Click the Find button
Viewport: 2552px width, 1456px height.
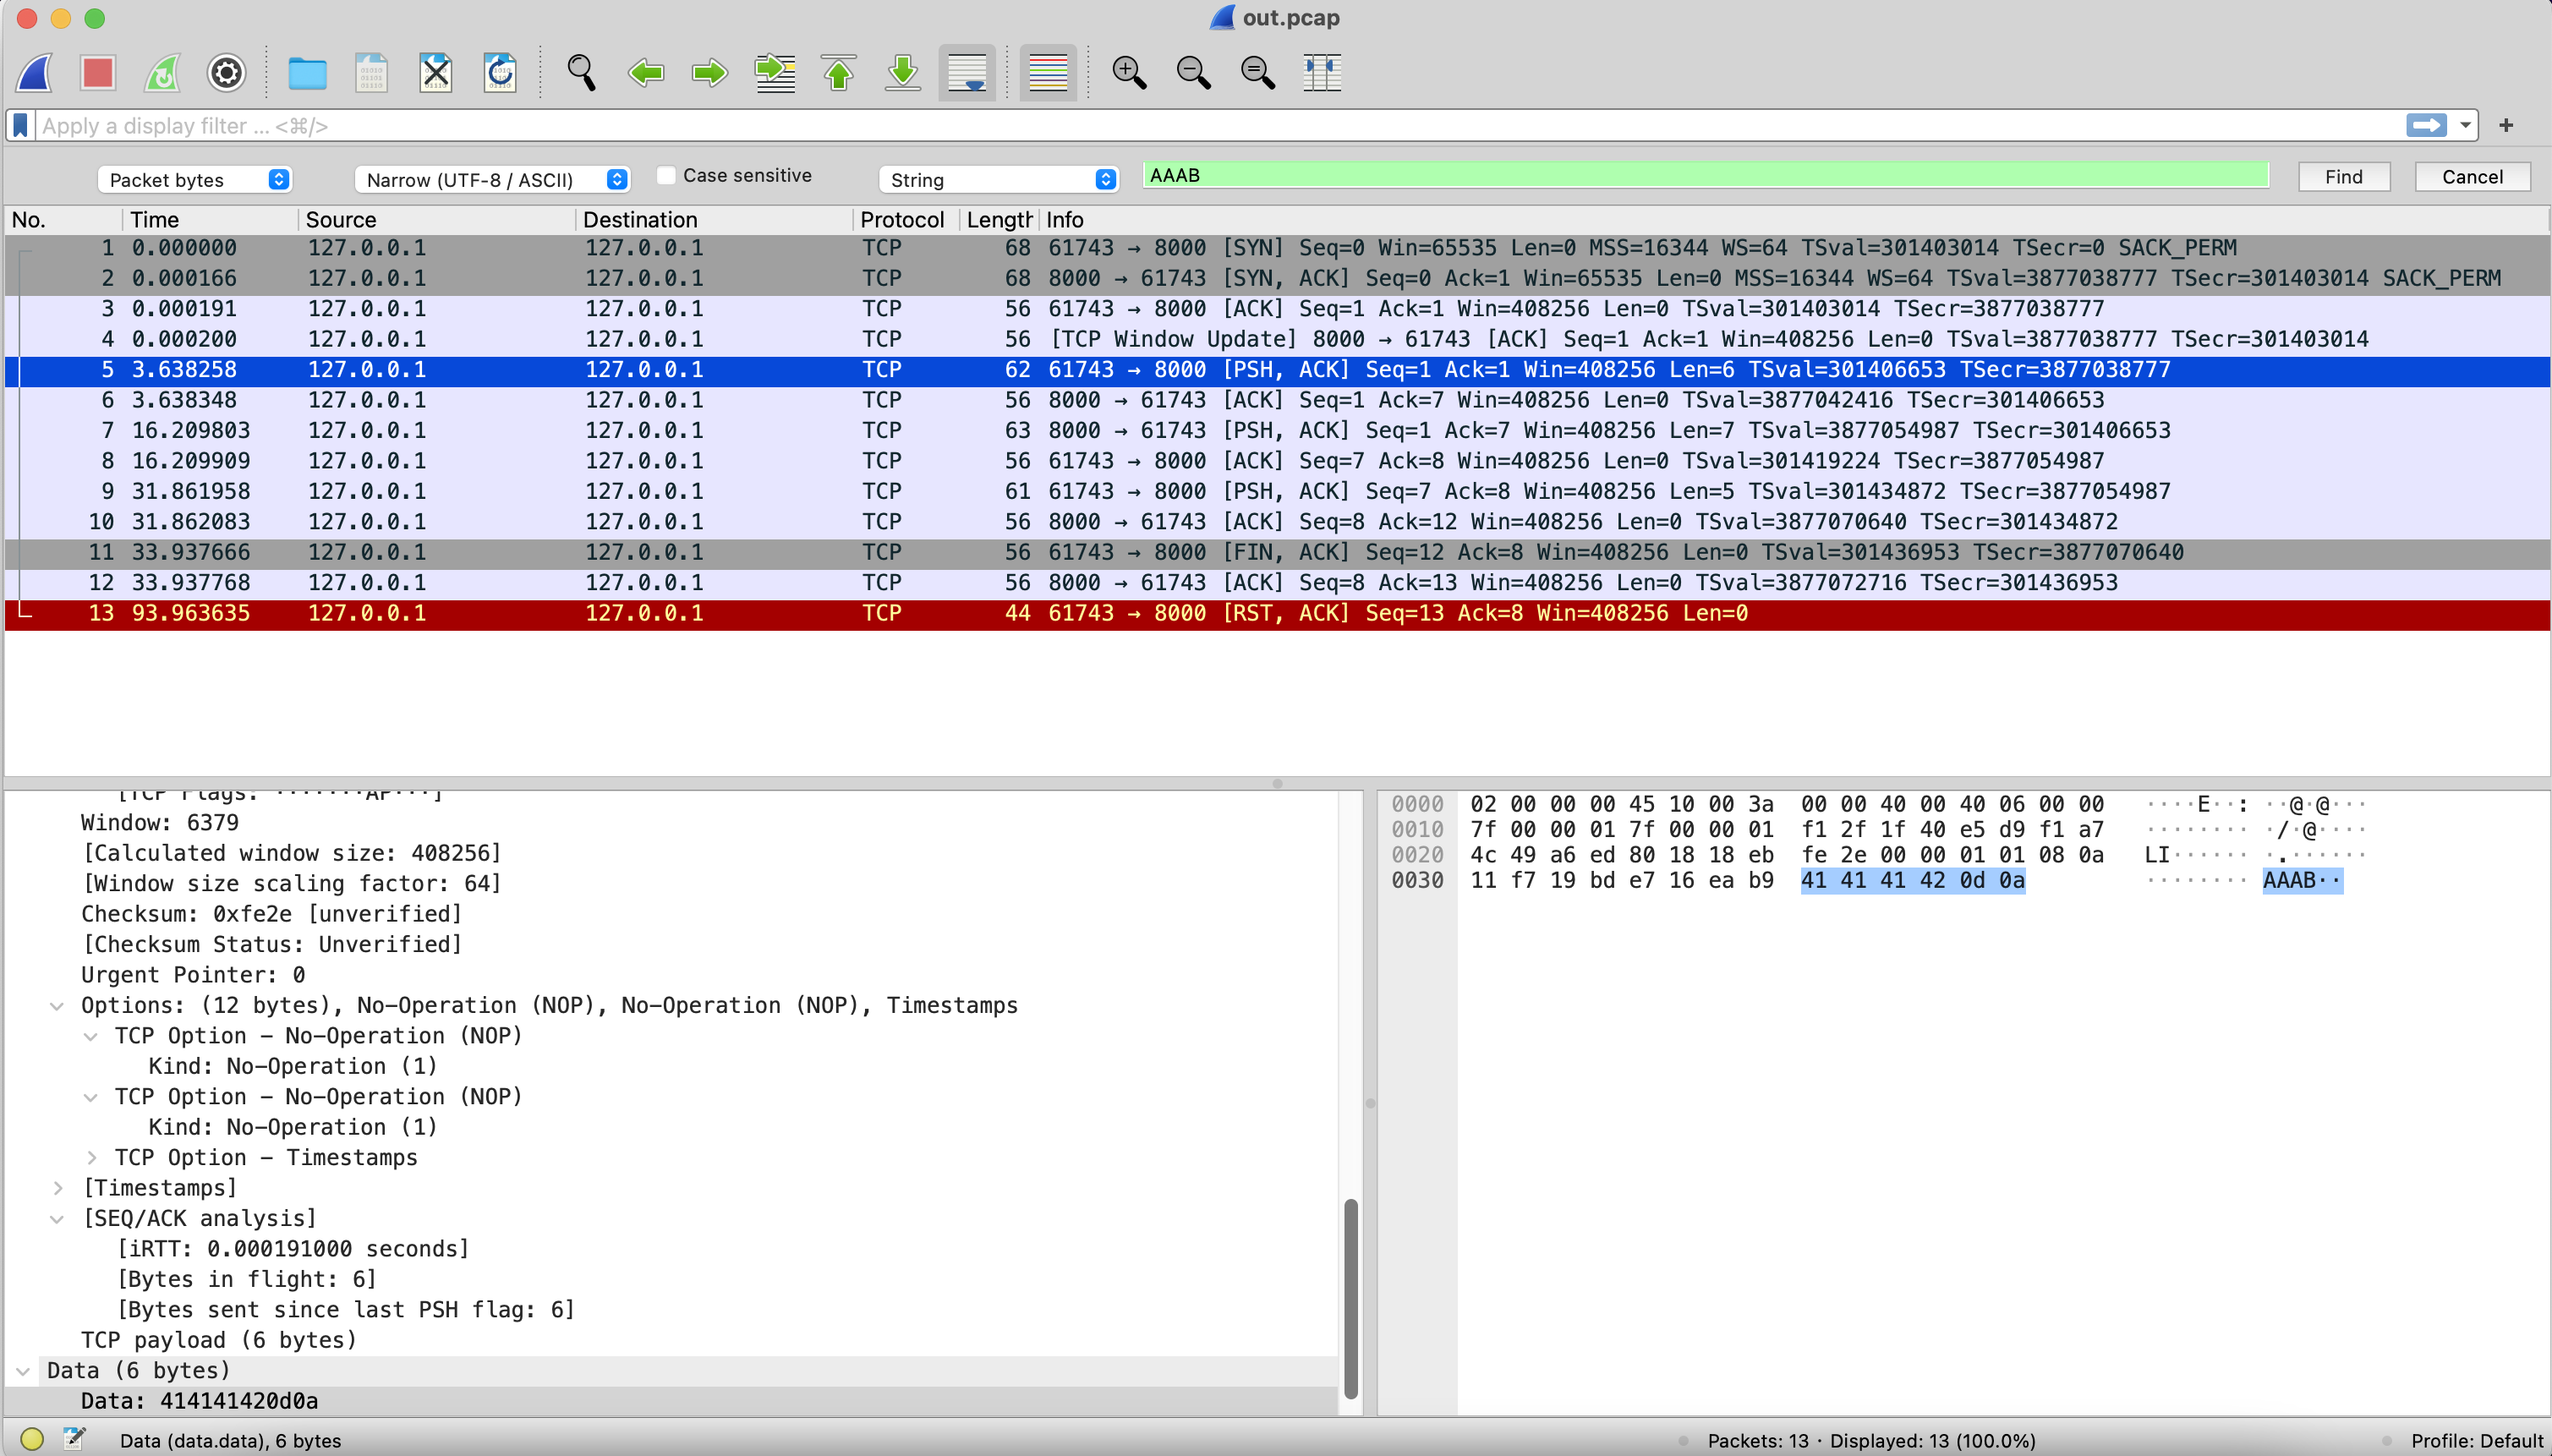pos(2343,177)
